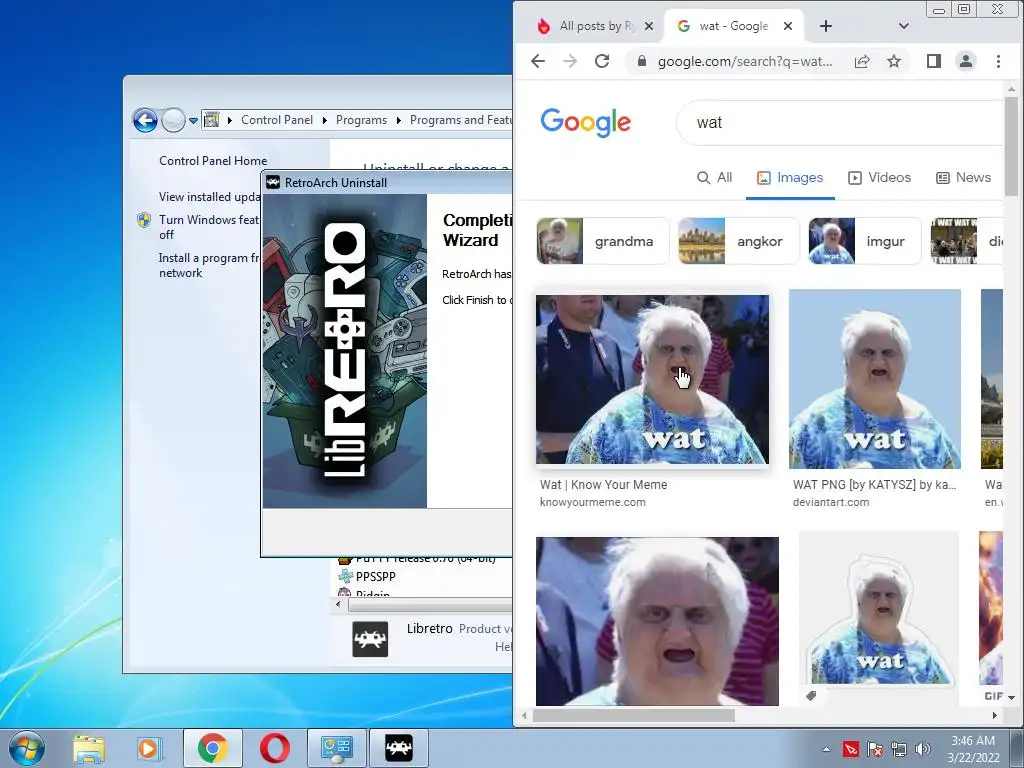Image resolution: width=1024 pixels, height=768 pixels.
Task: Bookmark this page with the star icon
Action: click(894, 61)
